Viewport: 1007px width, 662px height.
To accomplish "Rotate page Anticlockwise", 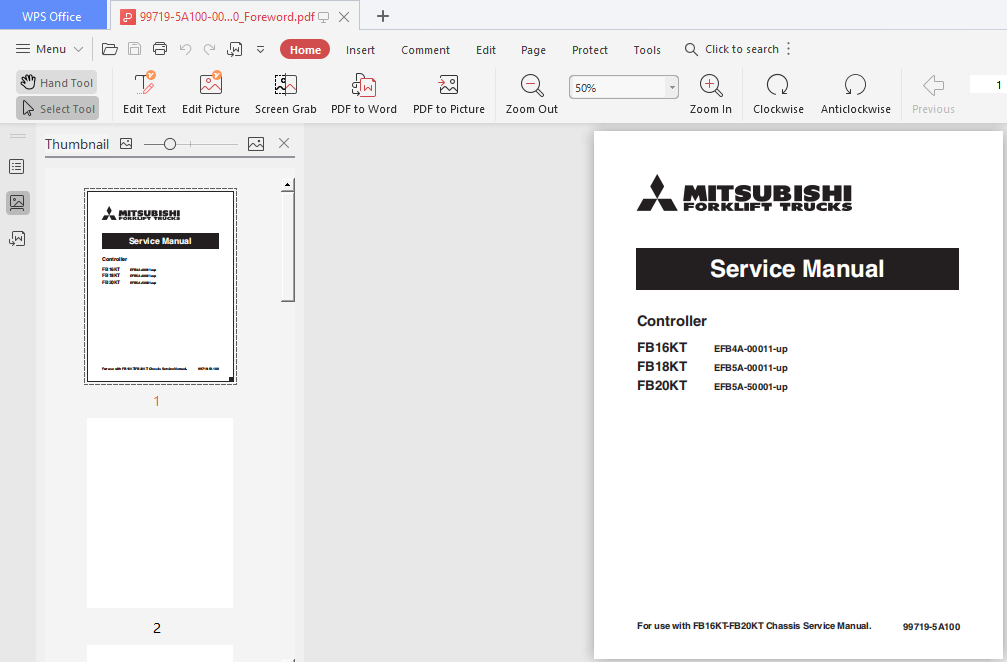I will tap(855, 93).
